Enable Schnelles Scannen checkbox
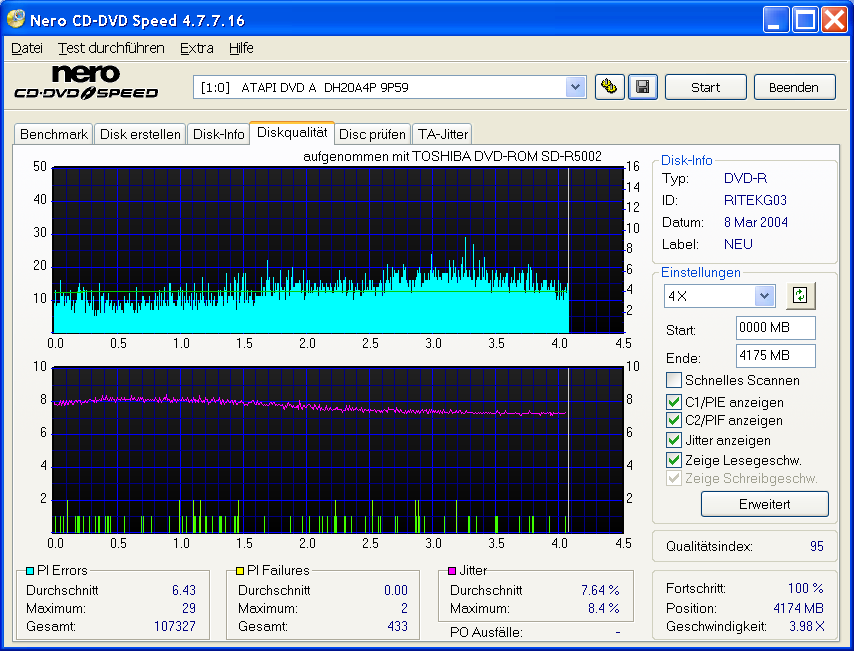 (674, 380)
